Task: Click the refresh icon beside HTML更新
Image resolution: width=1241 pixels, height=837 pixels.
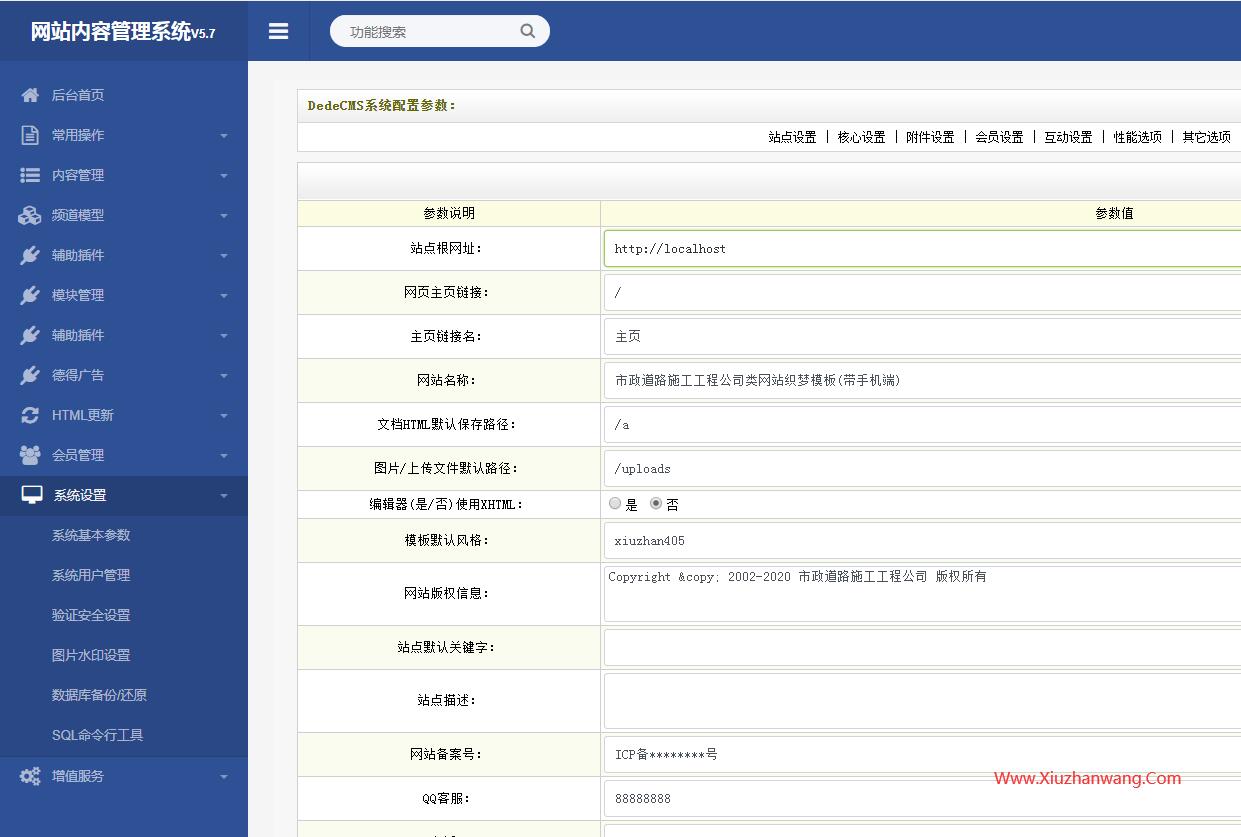Action: [30, 415]
